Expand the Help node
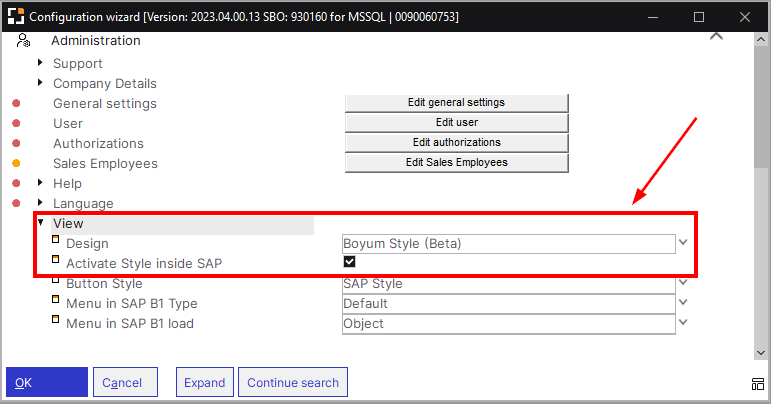Image resolution: width=771 pixels, height=404 pixels. click(40, 182)
